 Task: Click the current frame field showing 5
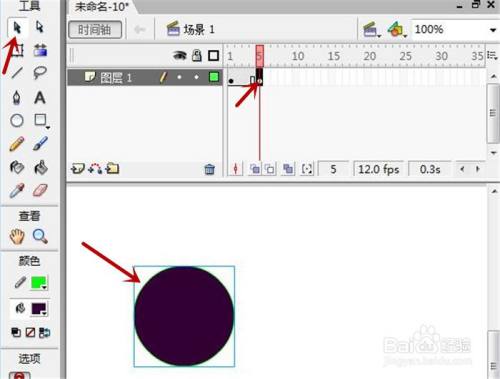[x=334, y=169]
